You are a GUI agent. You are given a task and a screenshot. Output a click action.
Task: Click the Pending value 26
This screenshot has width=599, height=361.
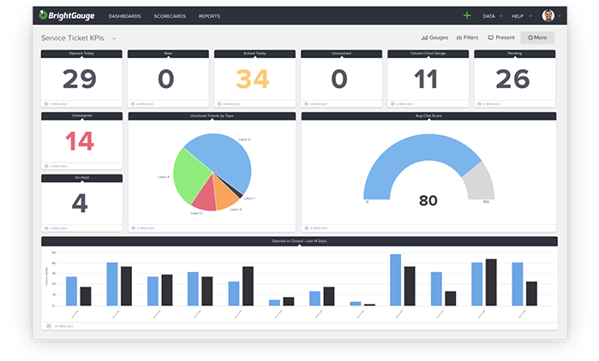tap(513, 79)
